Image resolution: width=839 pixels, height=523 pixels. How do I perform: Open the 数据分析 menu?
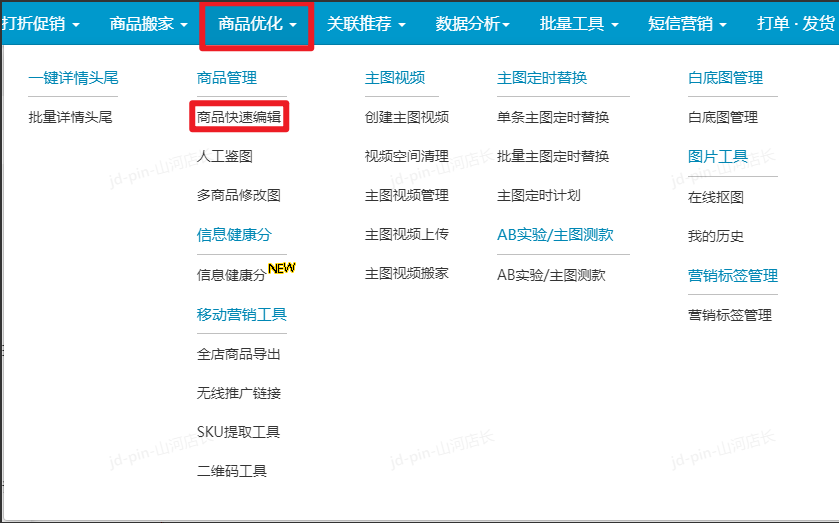pos(473,24)
